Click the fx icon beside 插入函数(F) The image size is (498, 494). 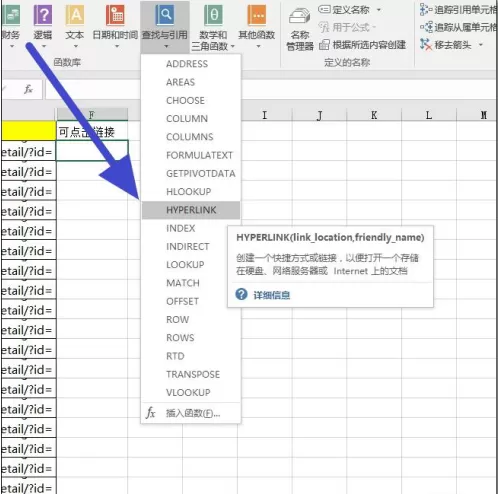point(150,413)
